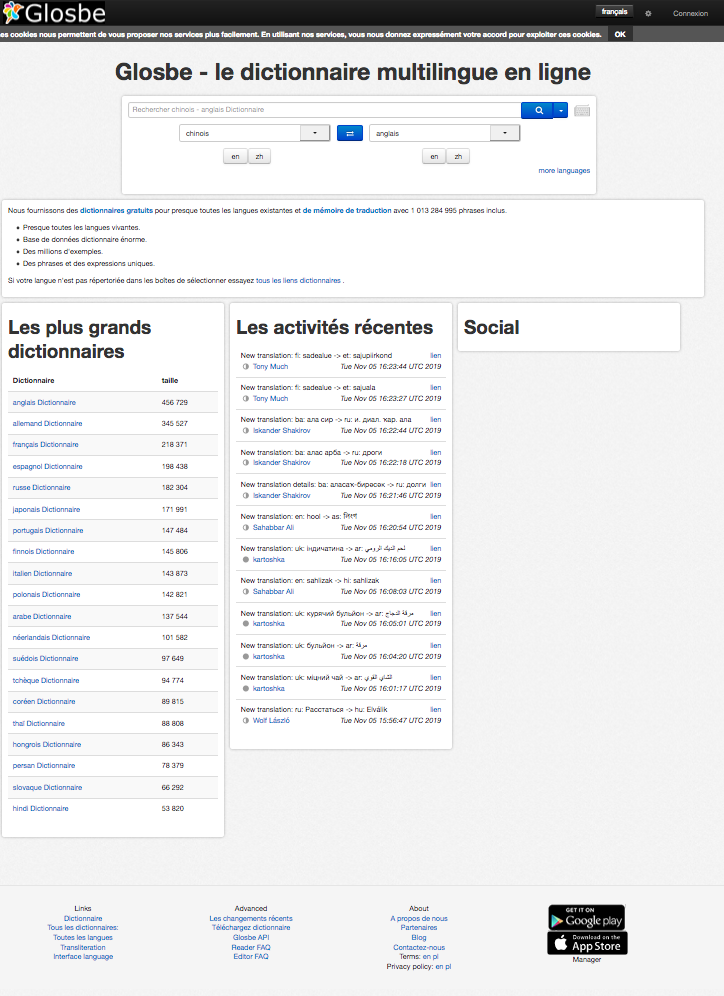Open lien for hool translation entry
Viewport: 724px width, 996px height.
(x=435, y=516)
